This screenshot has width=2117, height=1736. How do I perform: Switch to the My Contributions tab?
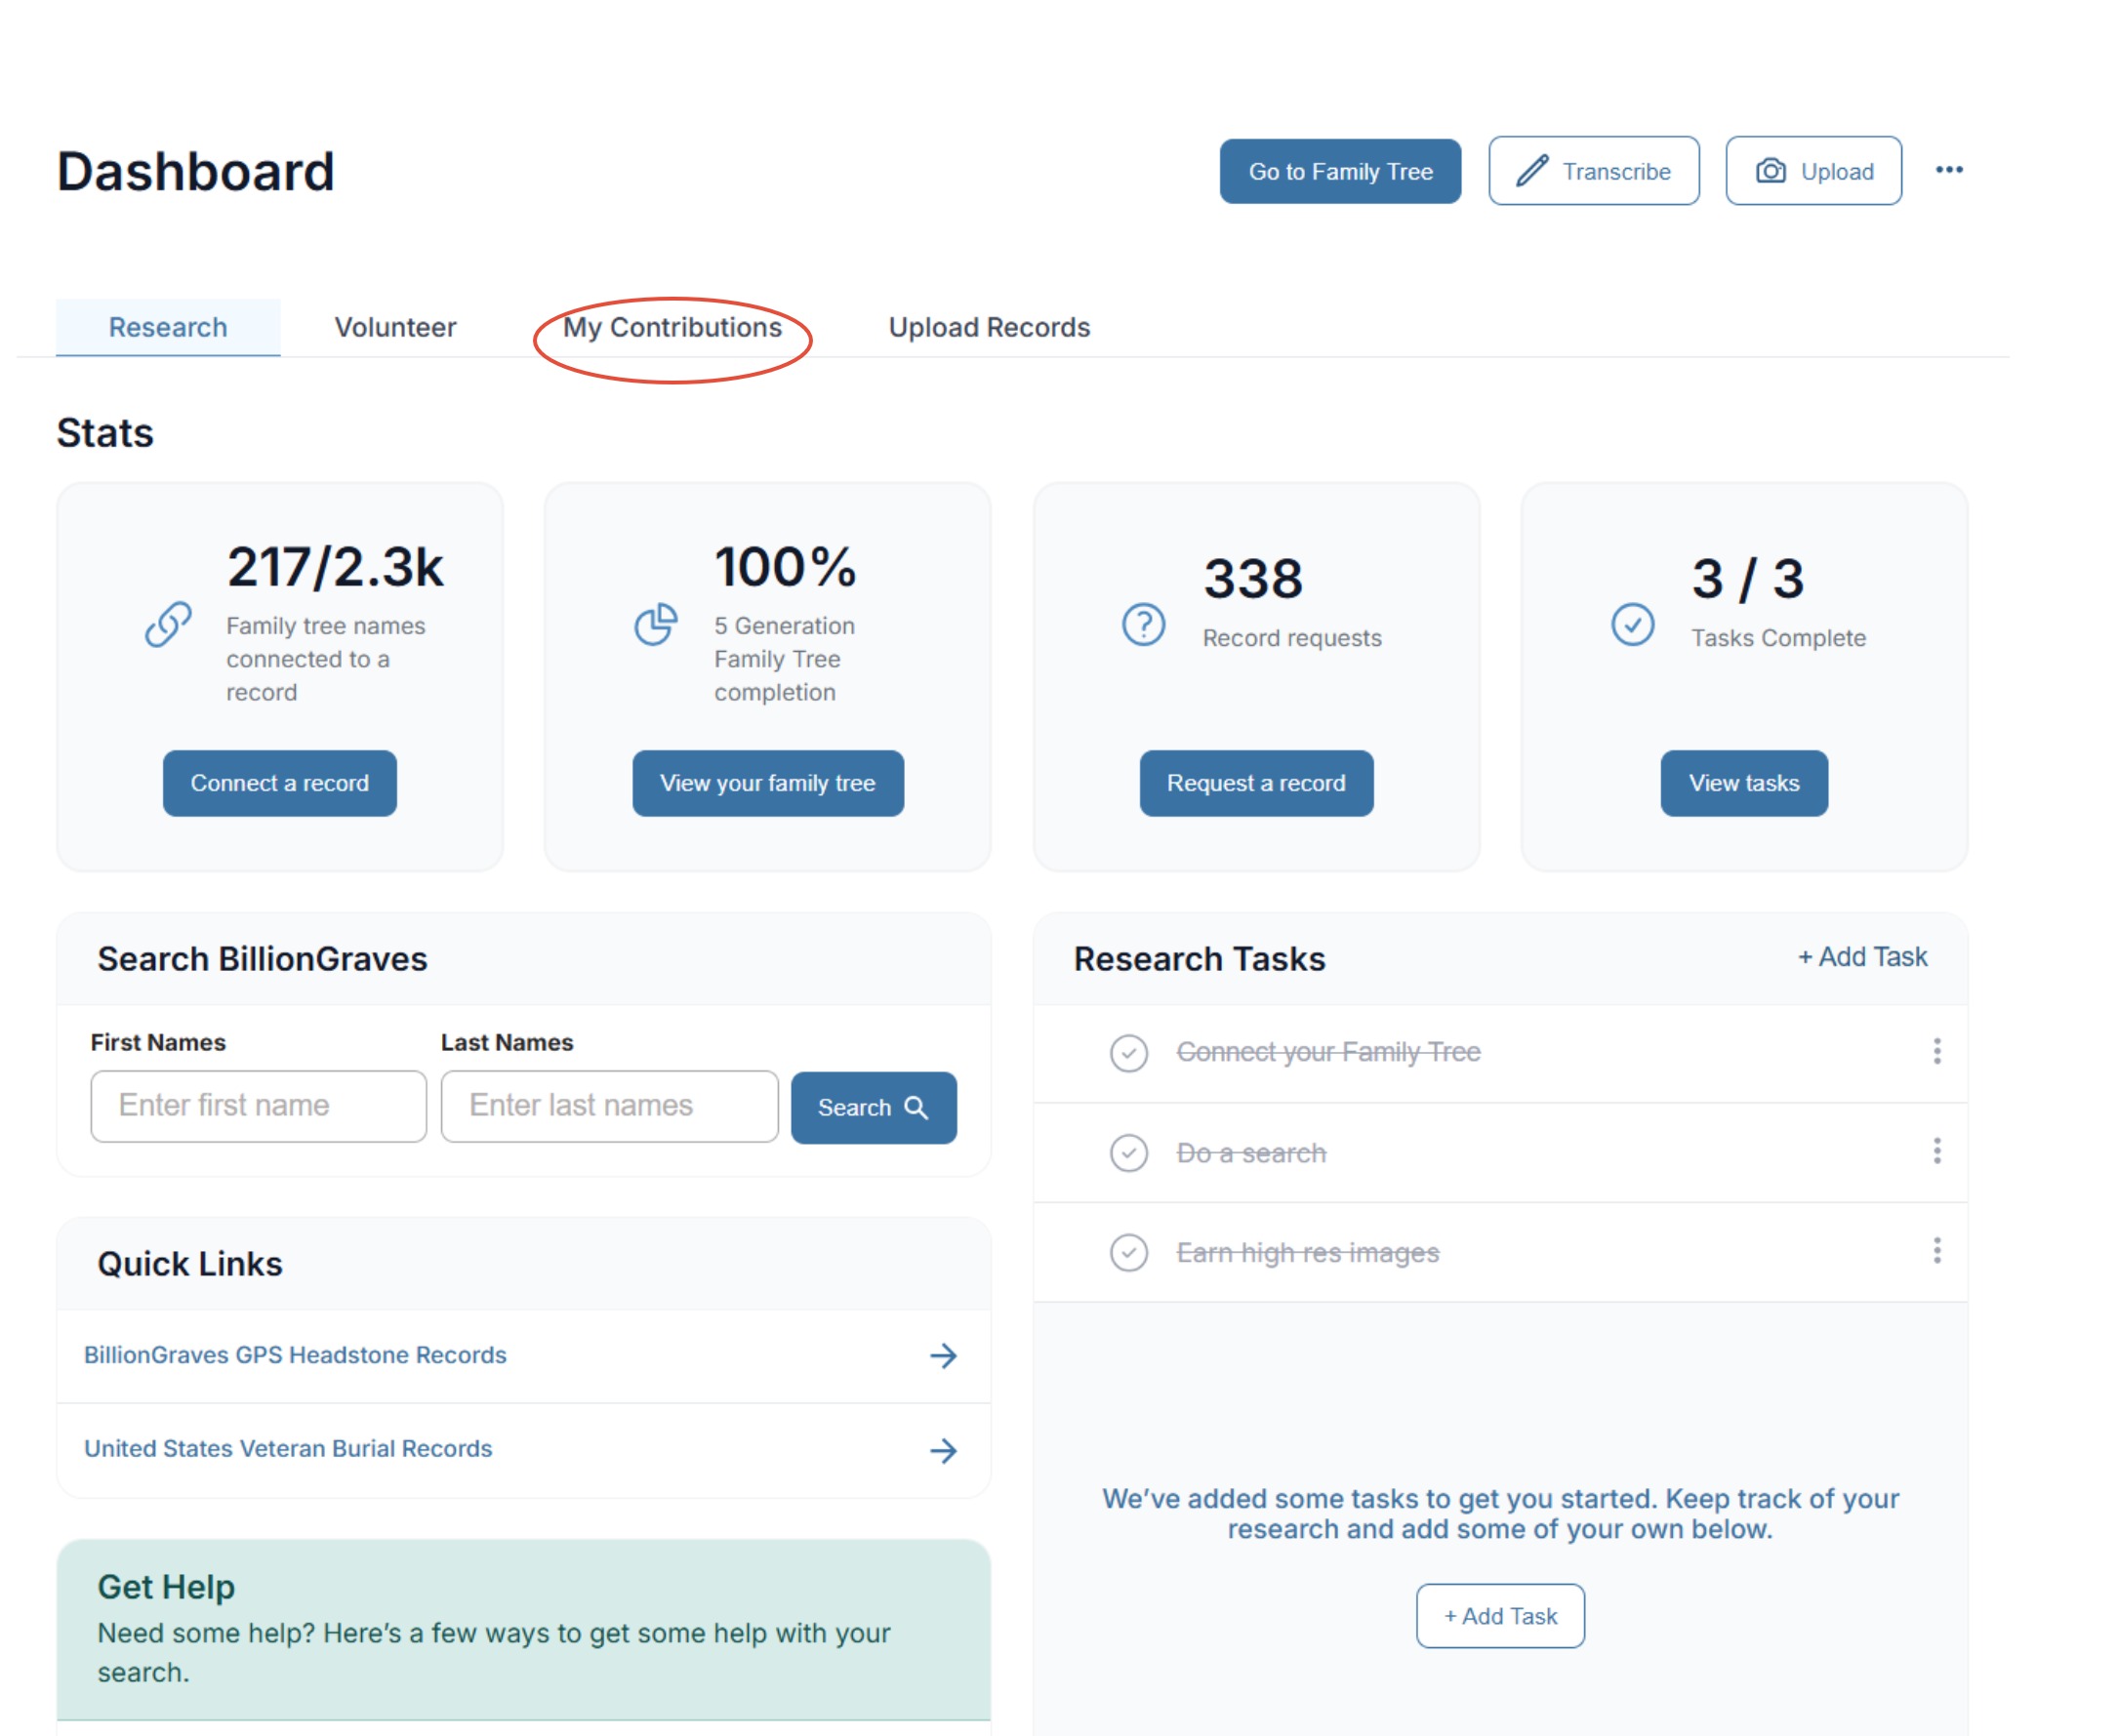672,328
